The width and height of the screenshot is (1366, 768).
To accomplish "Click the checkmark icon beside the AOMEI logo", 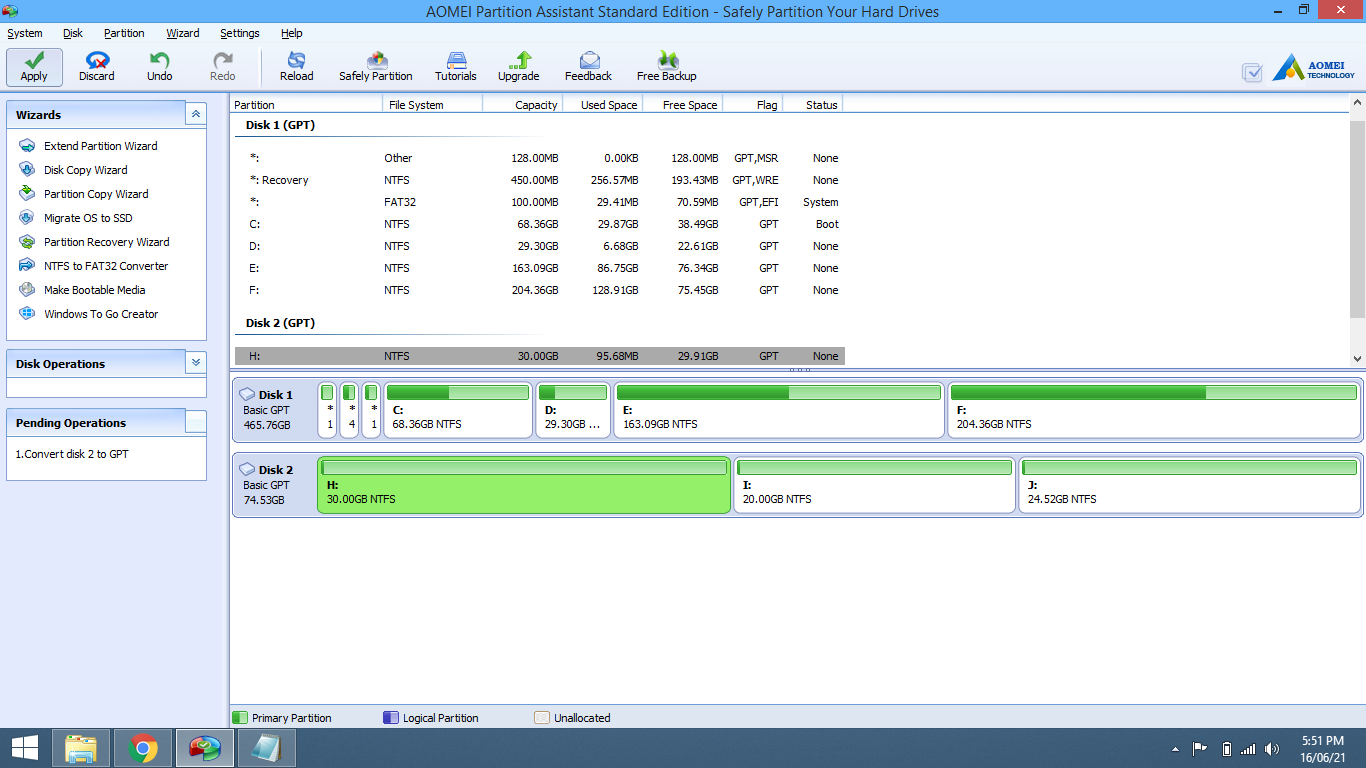I will pos(1252,72).
